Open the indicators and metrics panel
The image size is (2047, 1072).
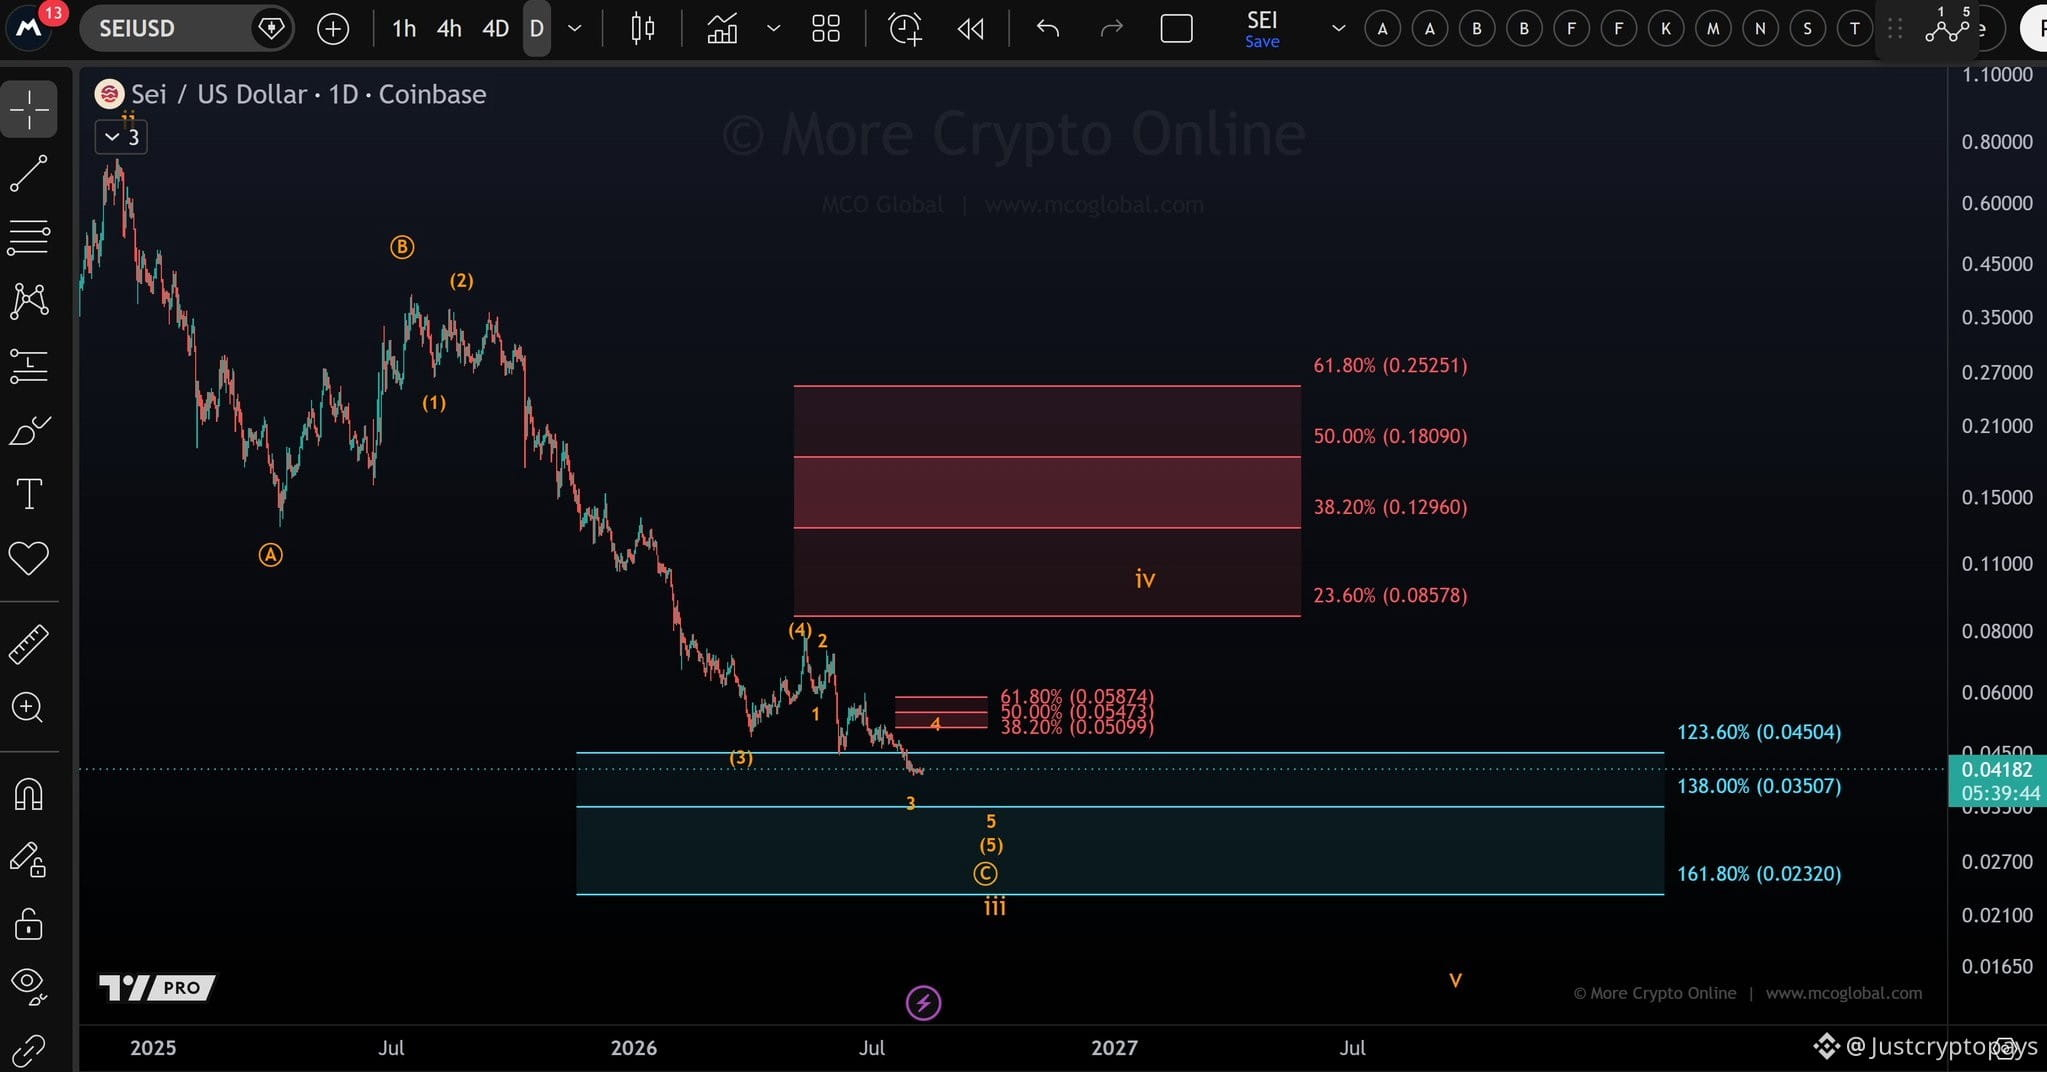pyautogui.click(x=722, y=29)
